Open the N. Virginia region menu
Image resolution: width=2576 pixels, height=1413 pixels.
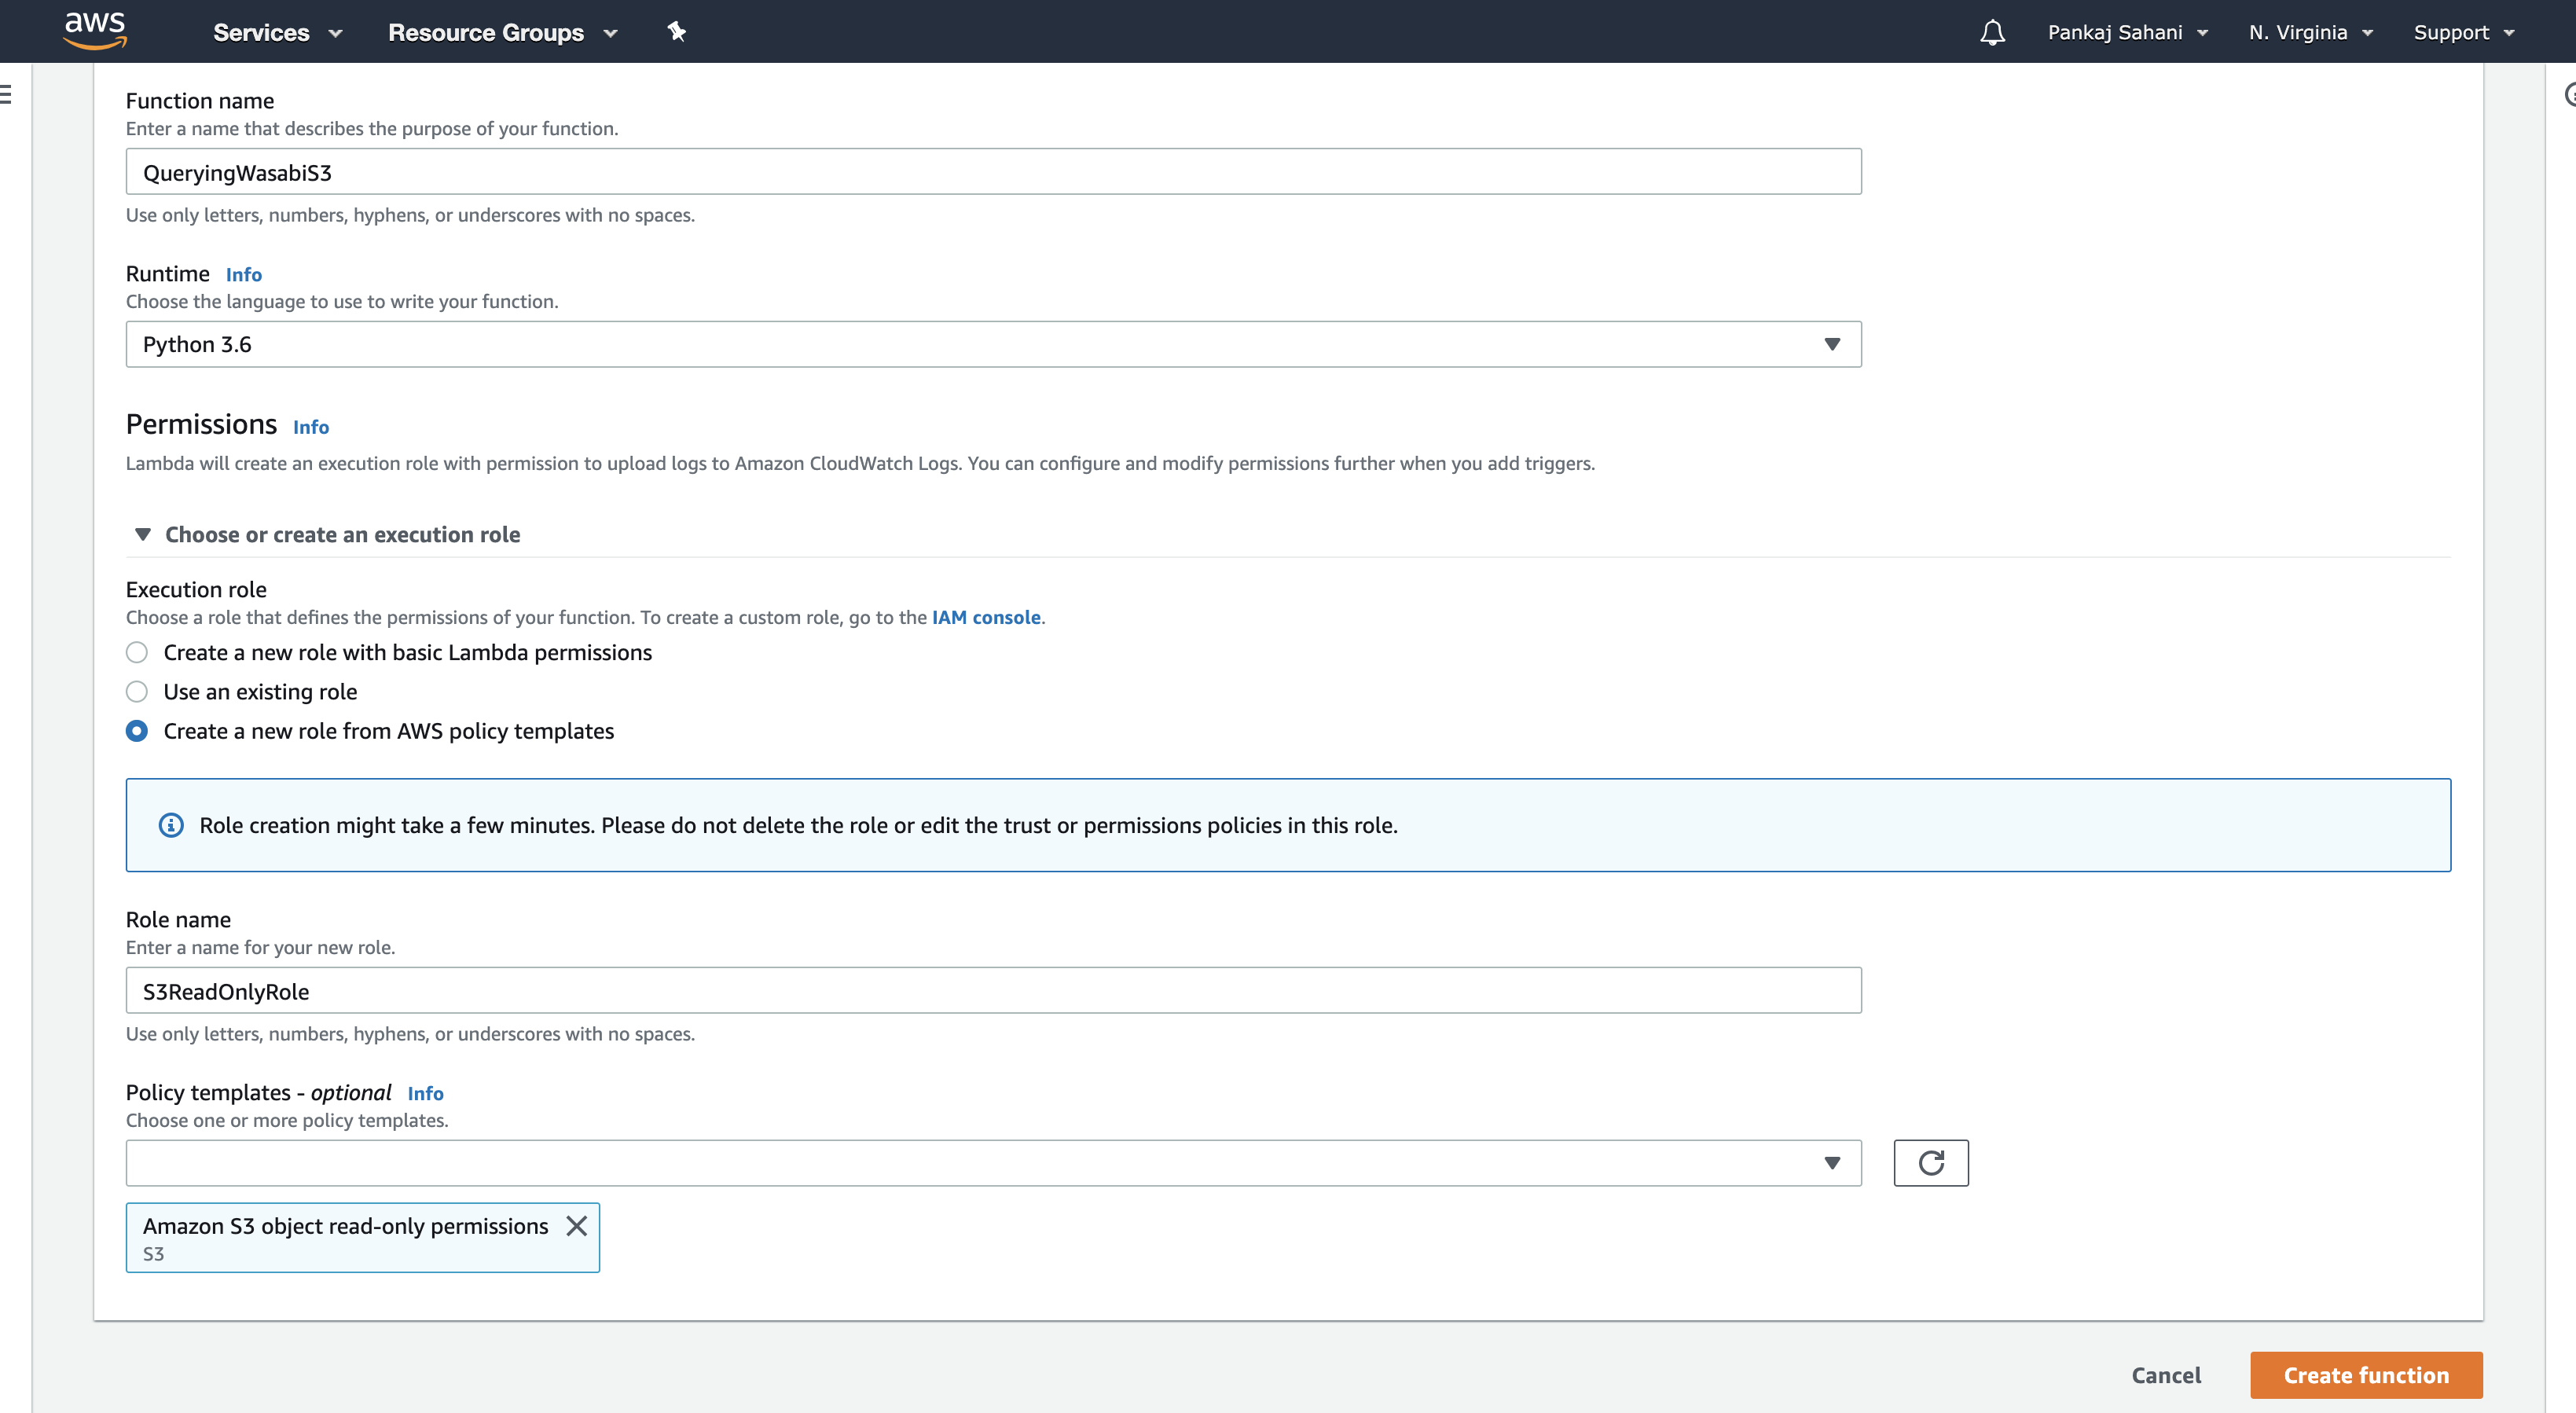pyautogui.click(x=2310, y=32)
